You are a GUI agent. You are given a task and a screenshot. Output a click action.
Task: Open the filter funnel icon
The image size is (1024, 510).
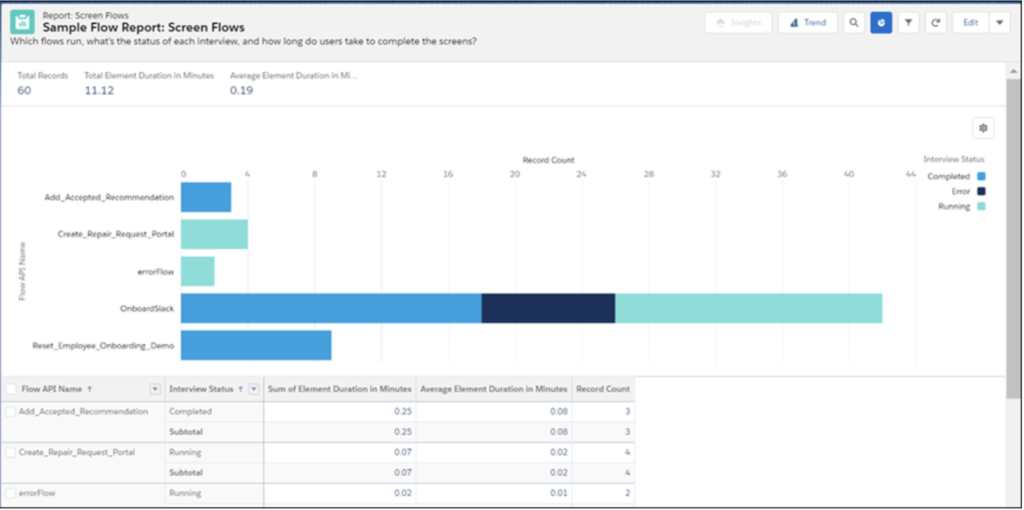click(908, 23)
